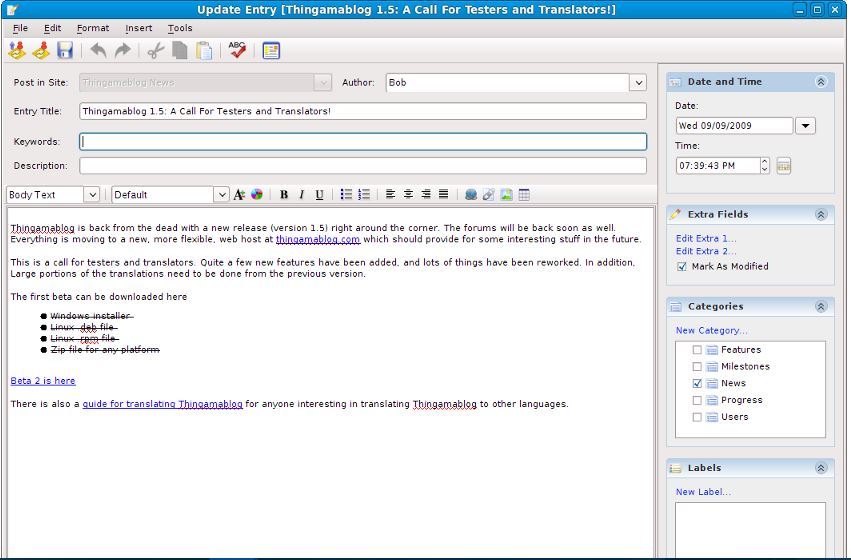Check the Features category

pos(697,350)
